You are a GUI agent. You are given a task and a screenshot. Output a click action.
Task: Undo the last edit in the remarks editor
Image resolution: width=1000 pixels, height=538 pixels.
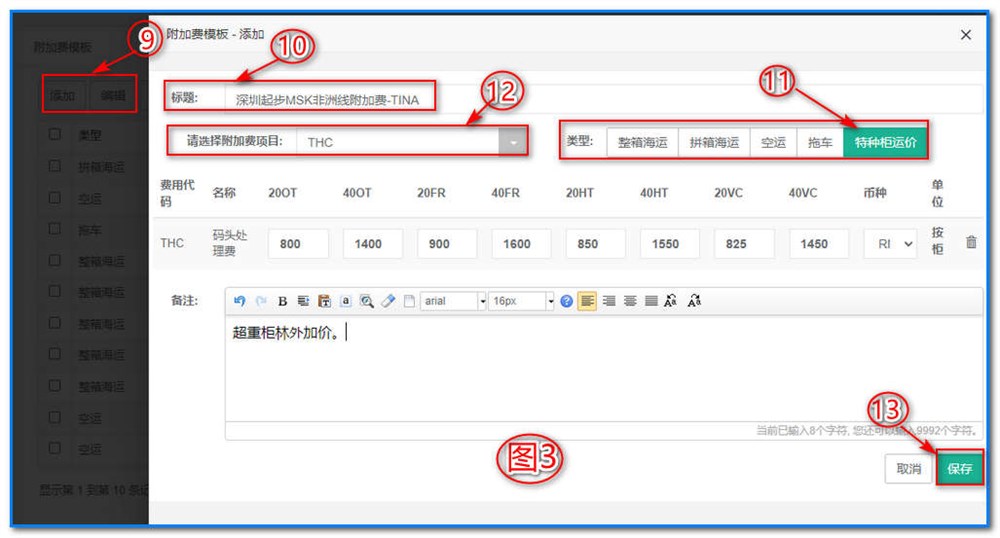(240, 301)
